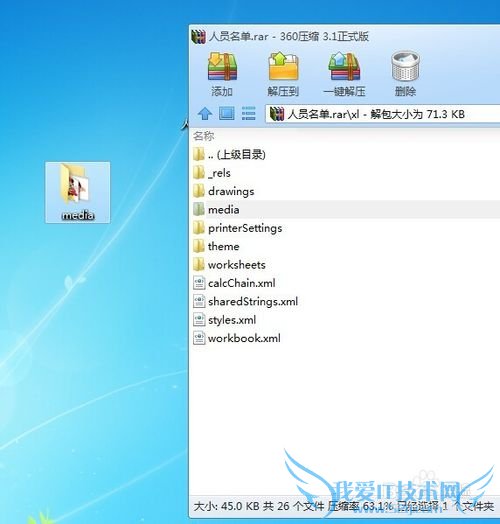The height and width of the screenshot is (524, 500).
Task: Click the 360压缩 title bar app icon
Action: [x=198, y=36]
